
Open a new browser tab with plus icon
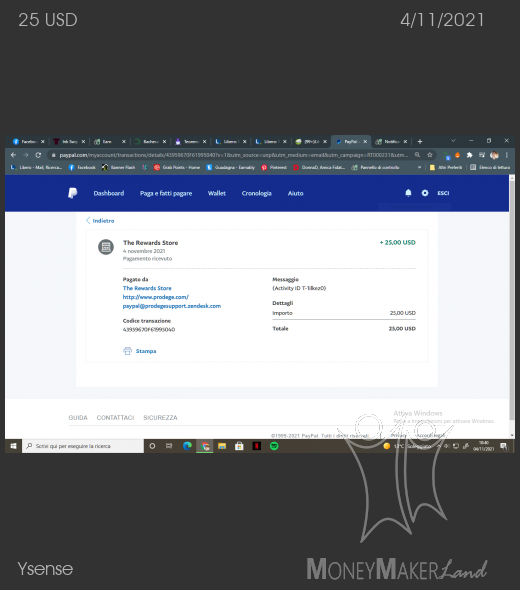click(x=420, y=141)
